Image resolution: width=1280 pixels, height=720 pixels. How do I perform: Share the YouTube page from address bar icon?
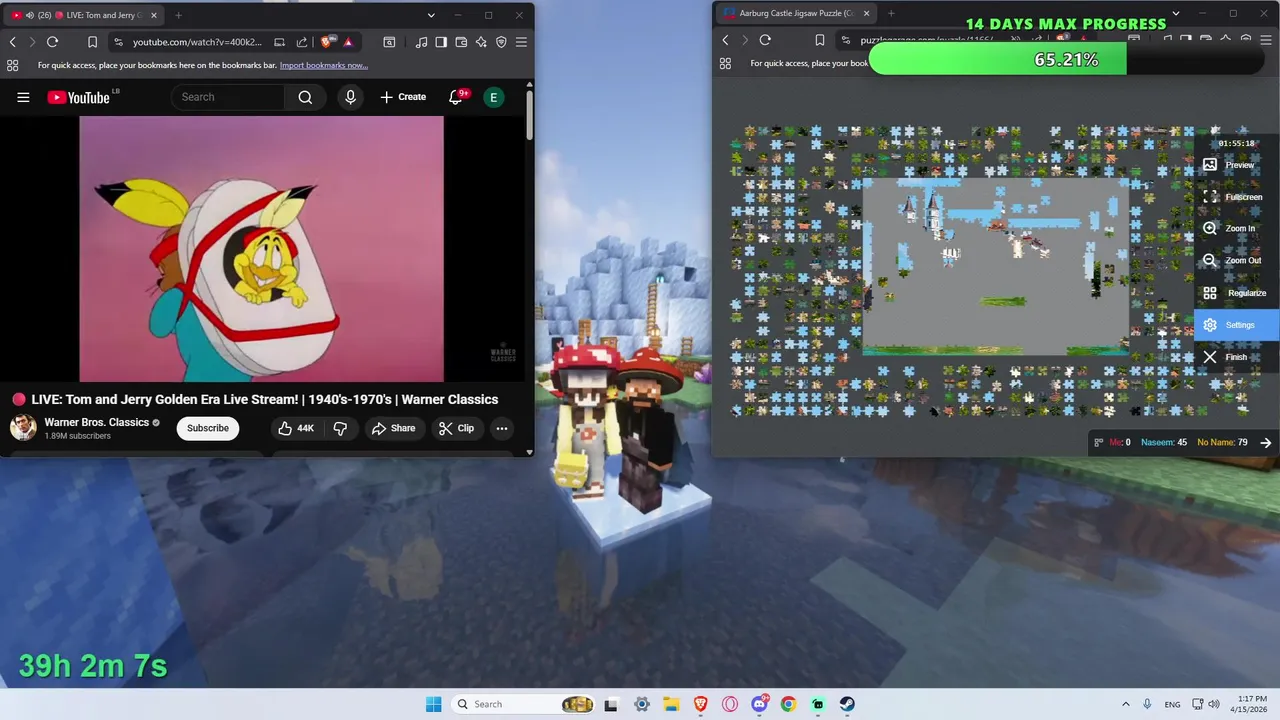point(301,42)
